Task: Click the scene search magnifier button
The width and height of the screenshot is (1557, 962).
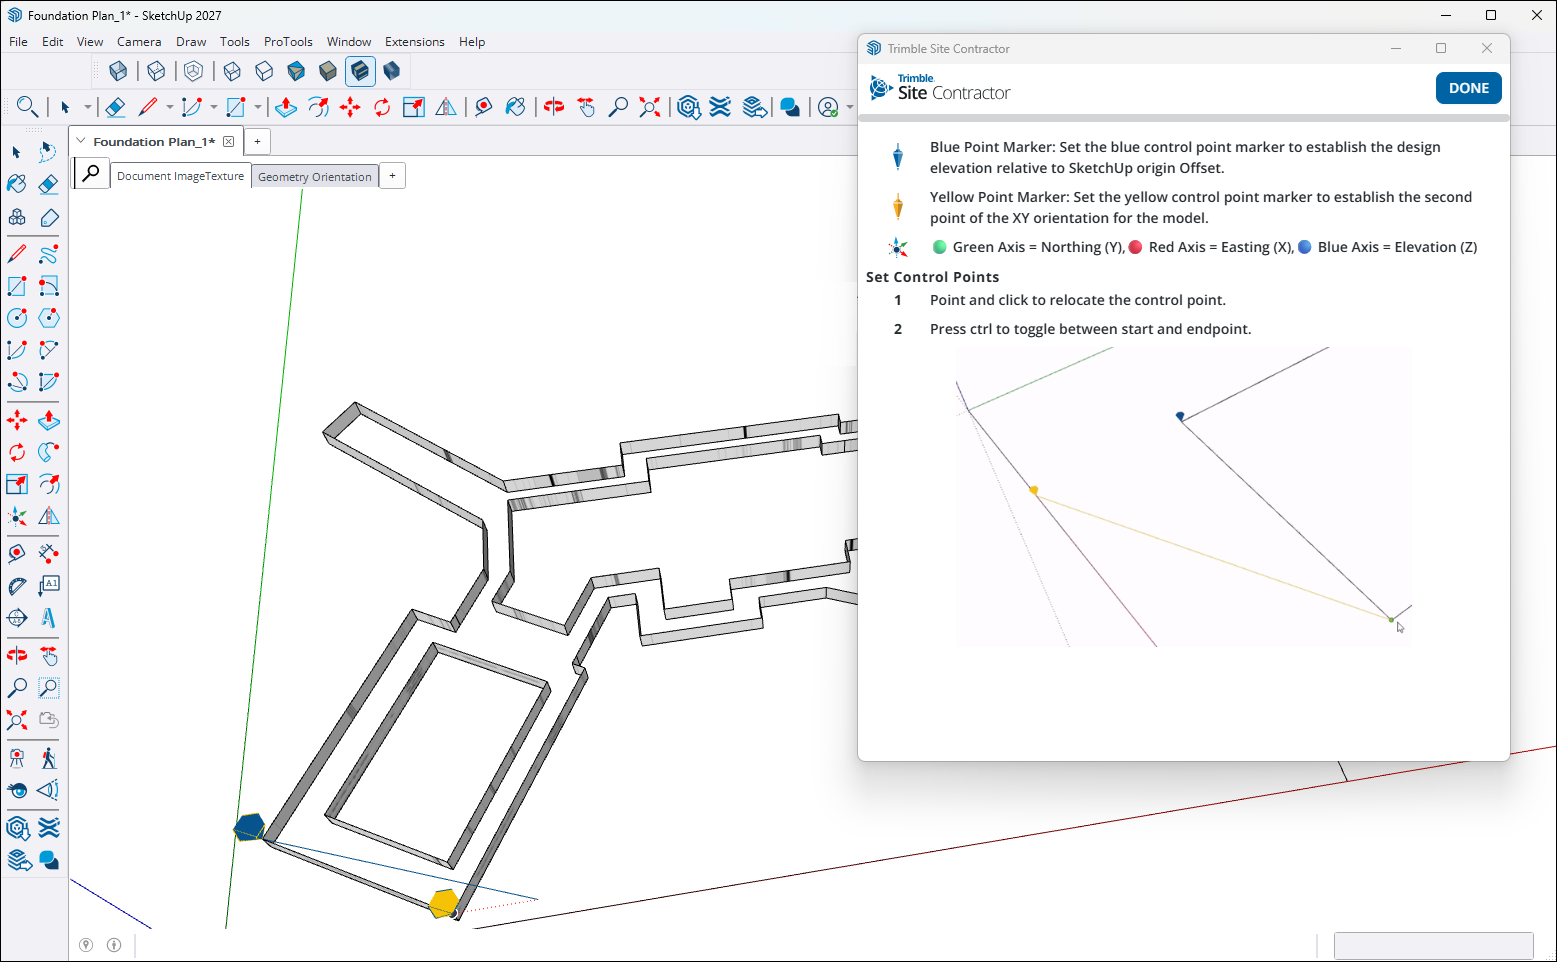Action: point(91,173)
